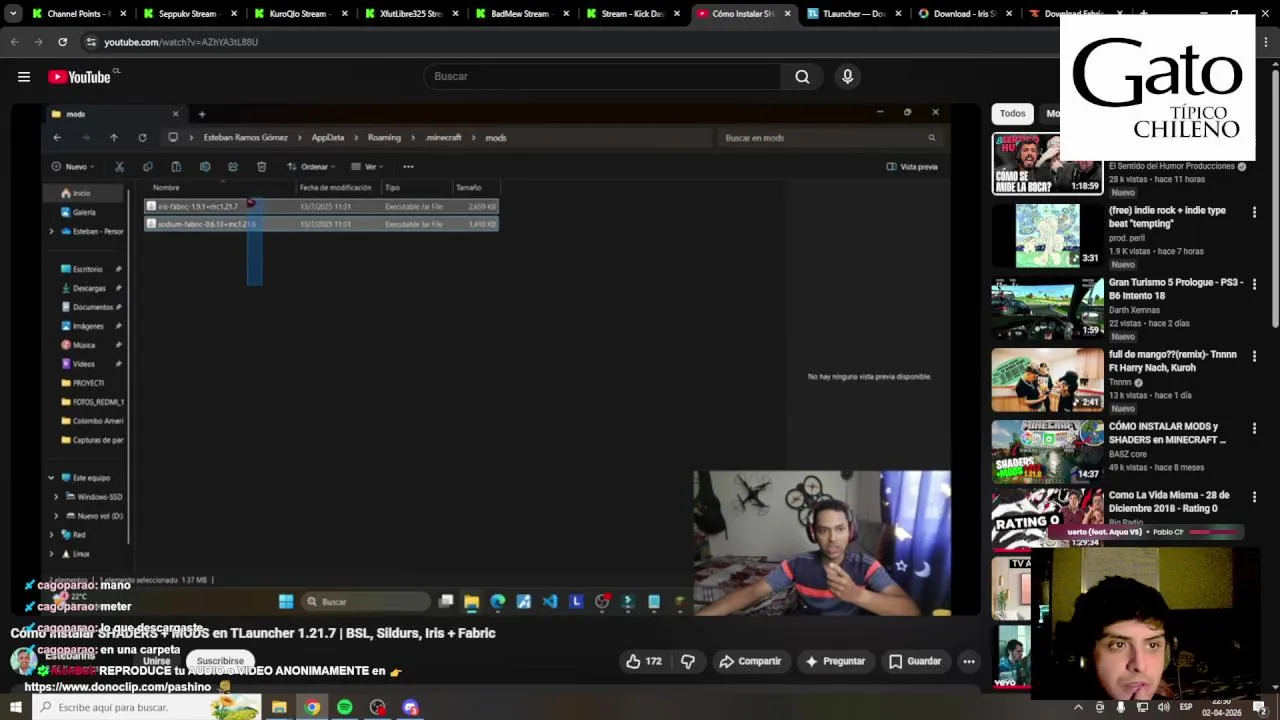Image resolution: width=1280 pixels, height=720 pixels.
Task: Close the TLauncher tab
Action: [898, 14]
